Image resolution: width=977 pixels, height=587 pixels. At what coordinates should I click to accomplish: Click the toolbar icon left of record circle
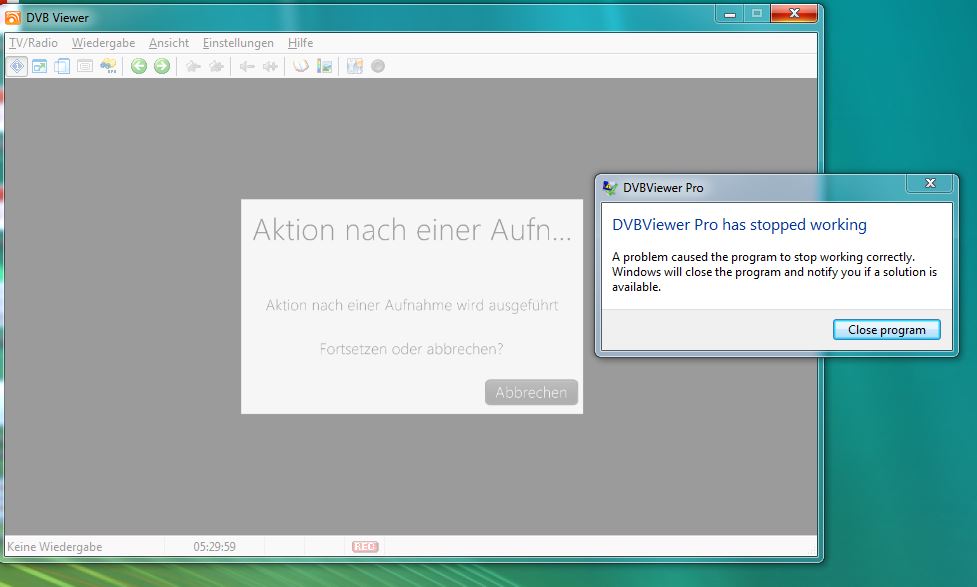pos(354,67)
